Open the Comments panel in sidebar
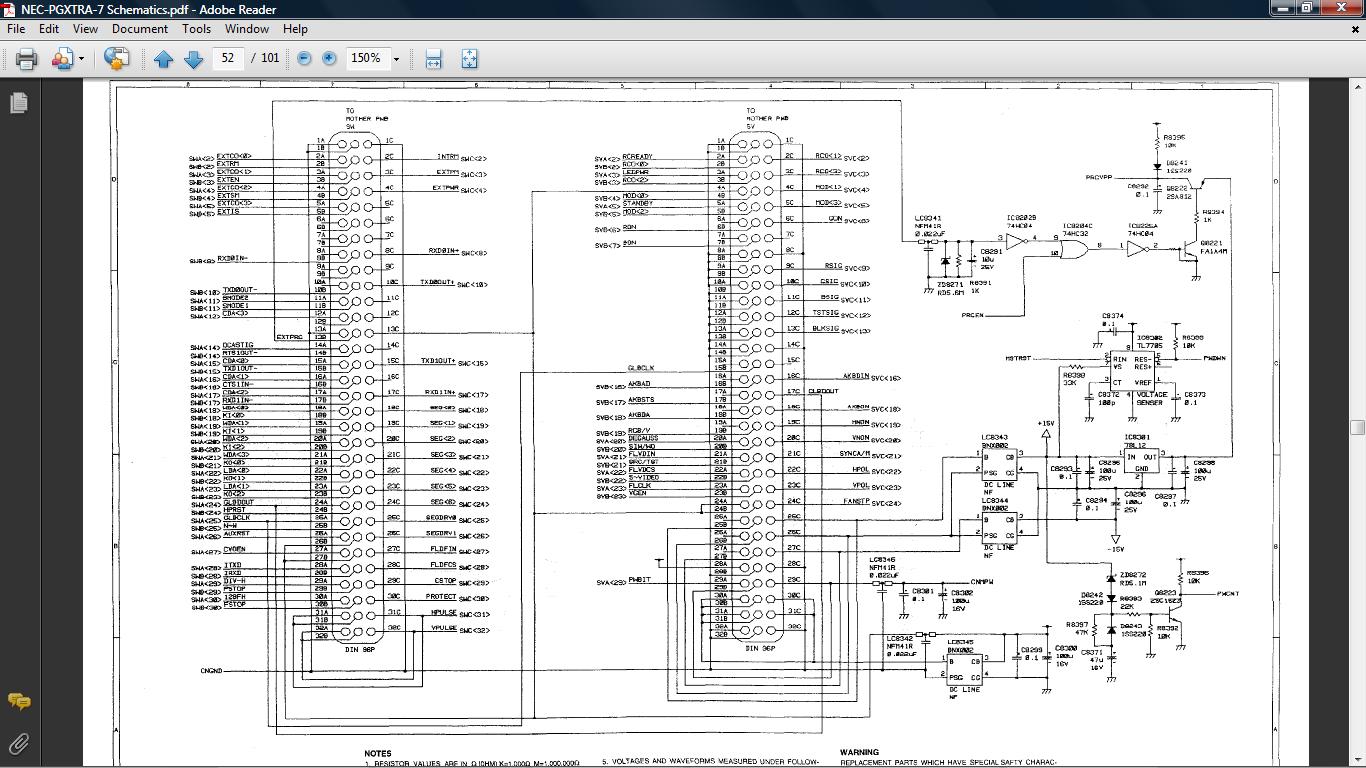 [x=18, y=701]
